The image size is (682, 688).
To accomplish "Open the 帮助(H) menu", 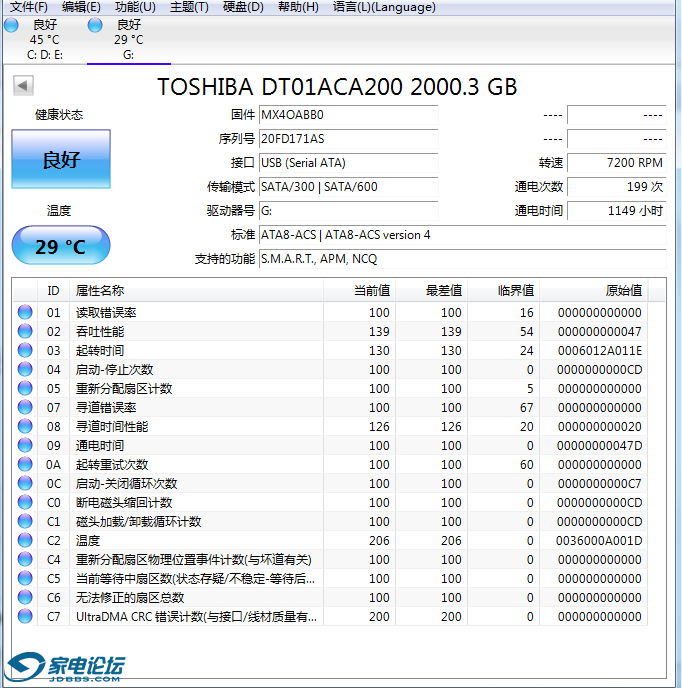I will (x=298, y=7).
